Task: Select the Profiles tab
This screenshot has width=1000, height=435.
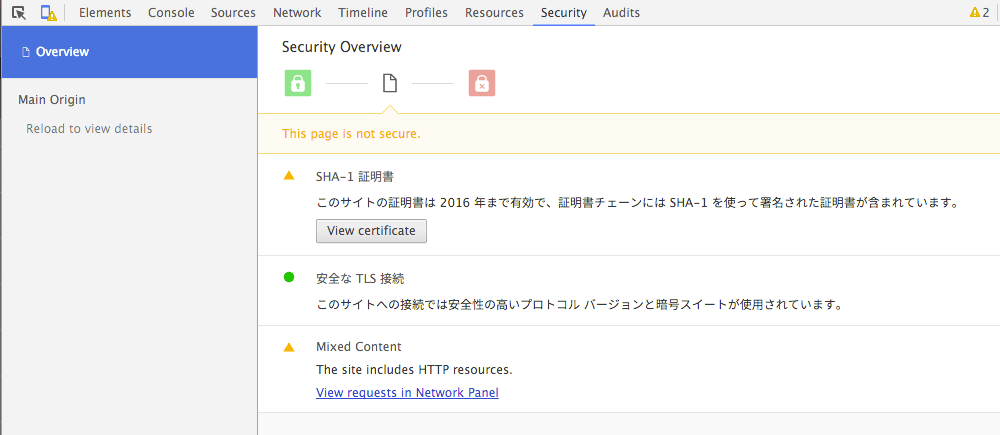Action: point(427,13)
